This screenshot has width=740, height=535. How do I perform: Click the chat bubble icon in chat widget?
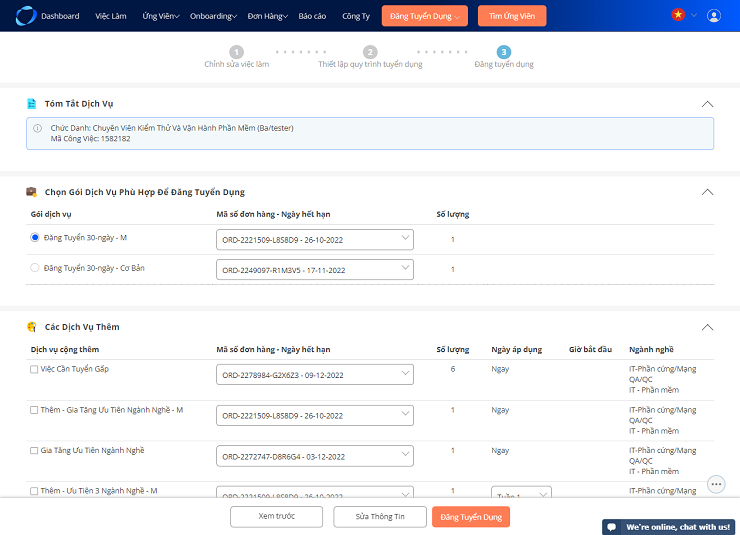point(612,527)
